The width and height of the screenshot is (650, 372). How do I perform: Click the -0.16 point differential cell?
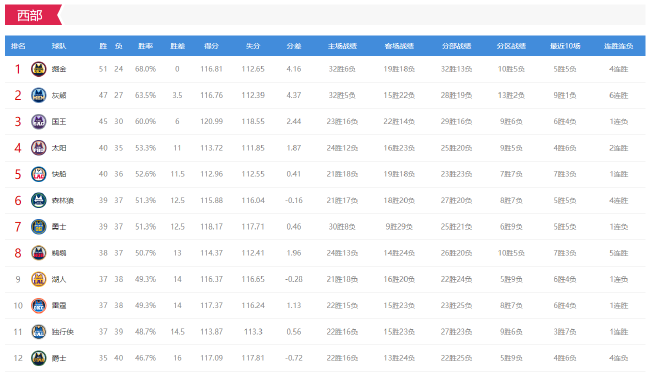point(294,200)
